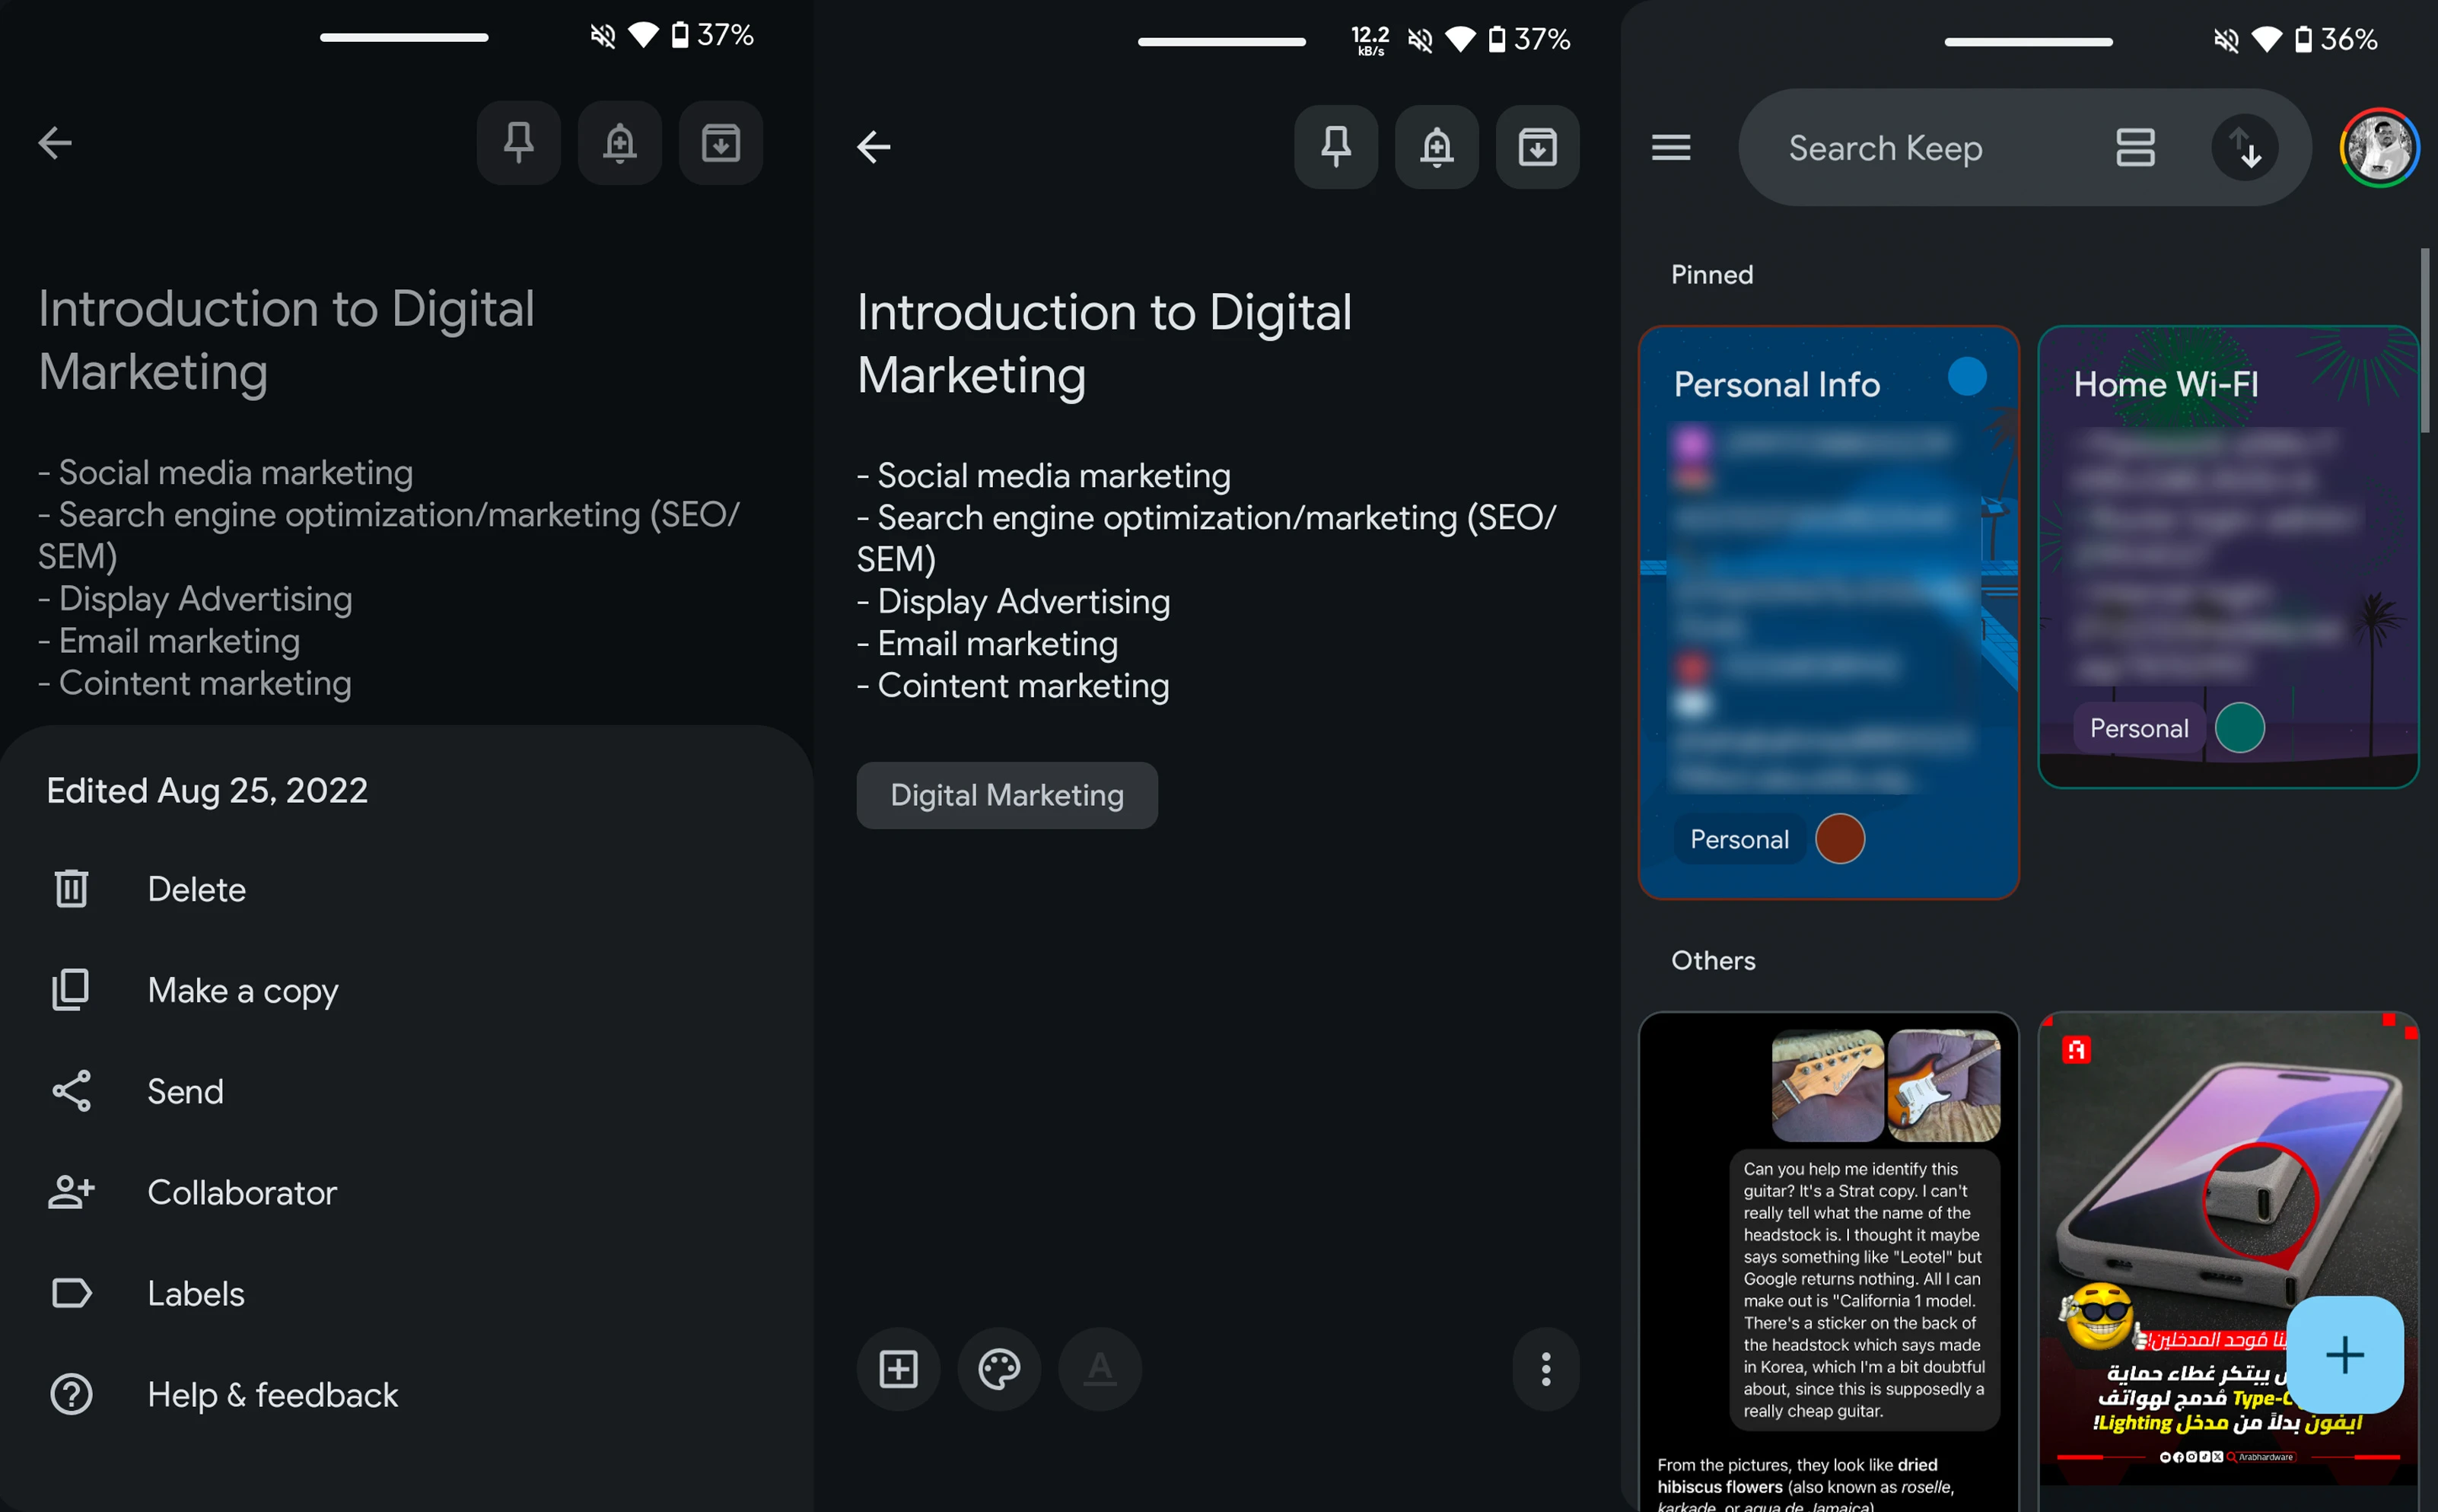Tap blue circle on Personal Info note
The height and width of the screenshot is (1512, 2438).
(x=1967, y=377)
